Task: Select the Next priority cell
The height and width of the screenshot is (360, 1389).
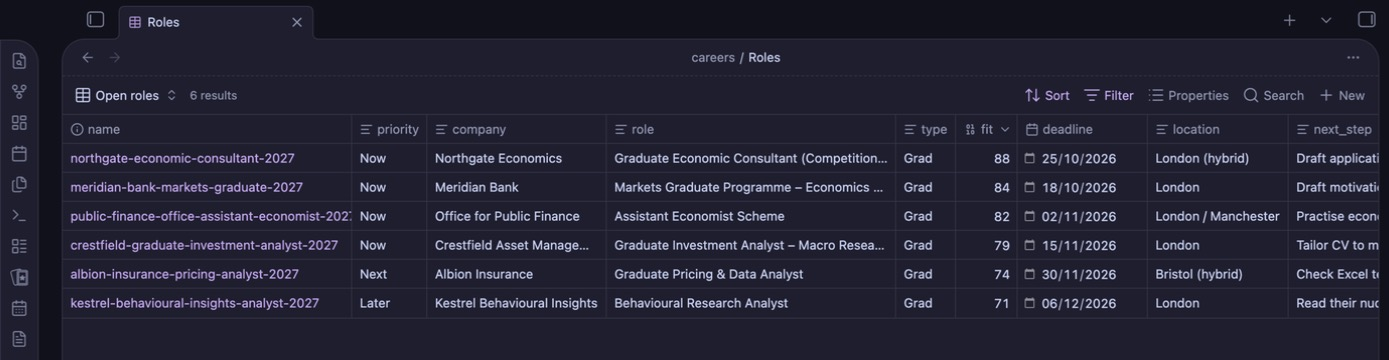Action: click(389, 274)
